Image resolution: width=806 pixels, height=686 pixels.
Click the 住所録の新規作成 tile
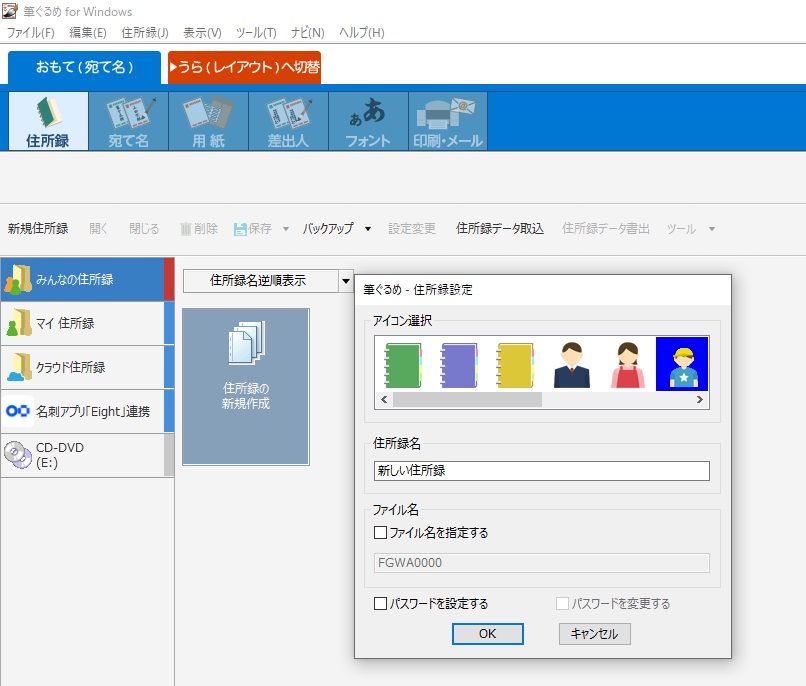[246, 386]
